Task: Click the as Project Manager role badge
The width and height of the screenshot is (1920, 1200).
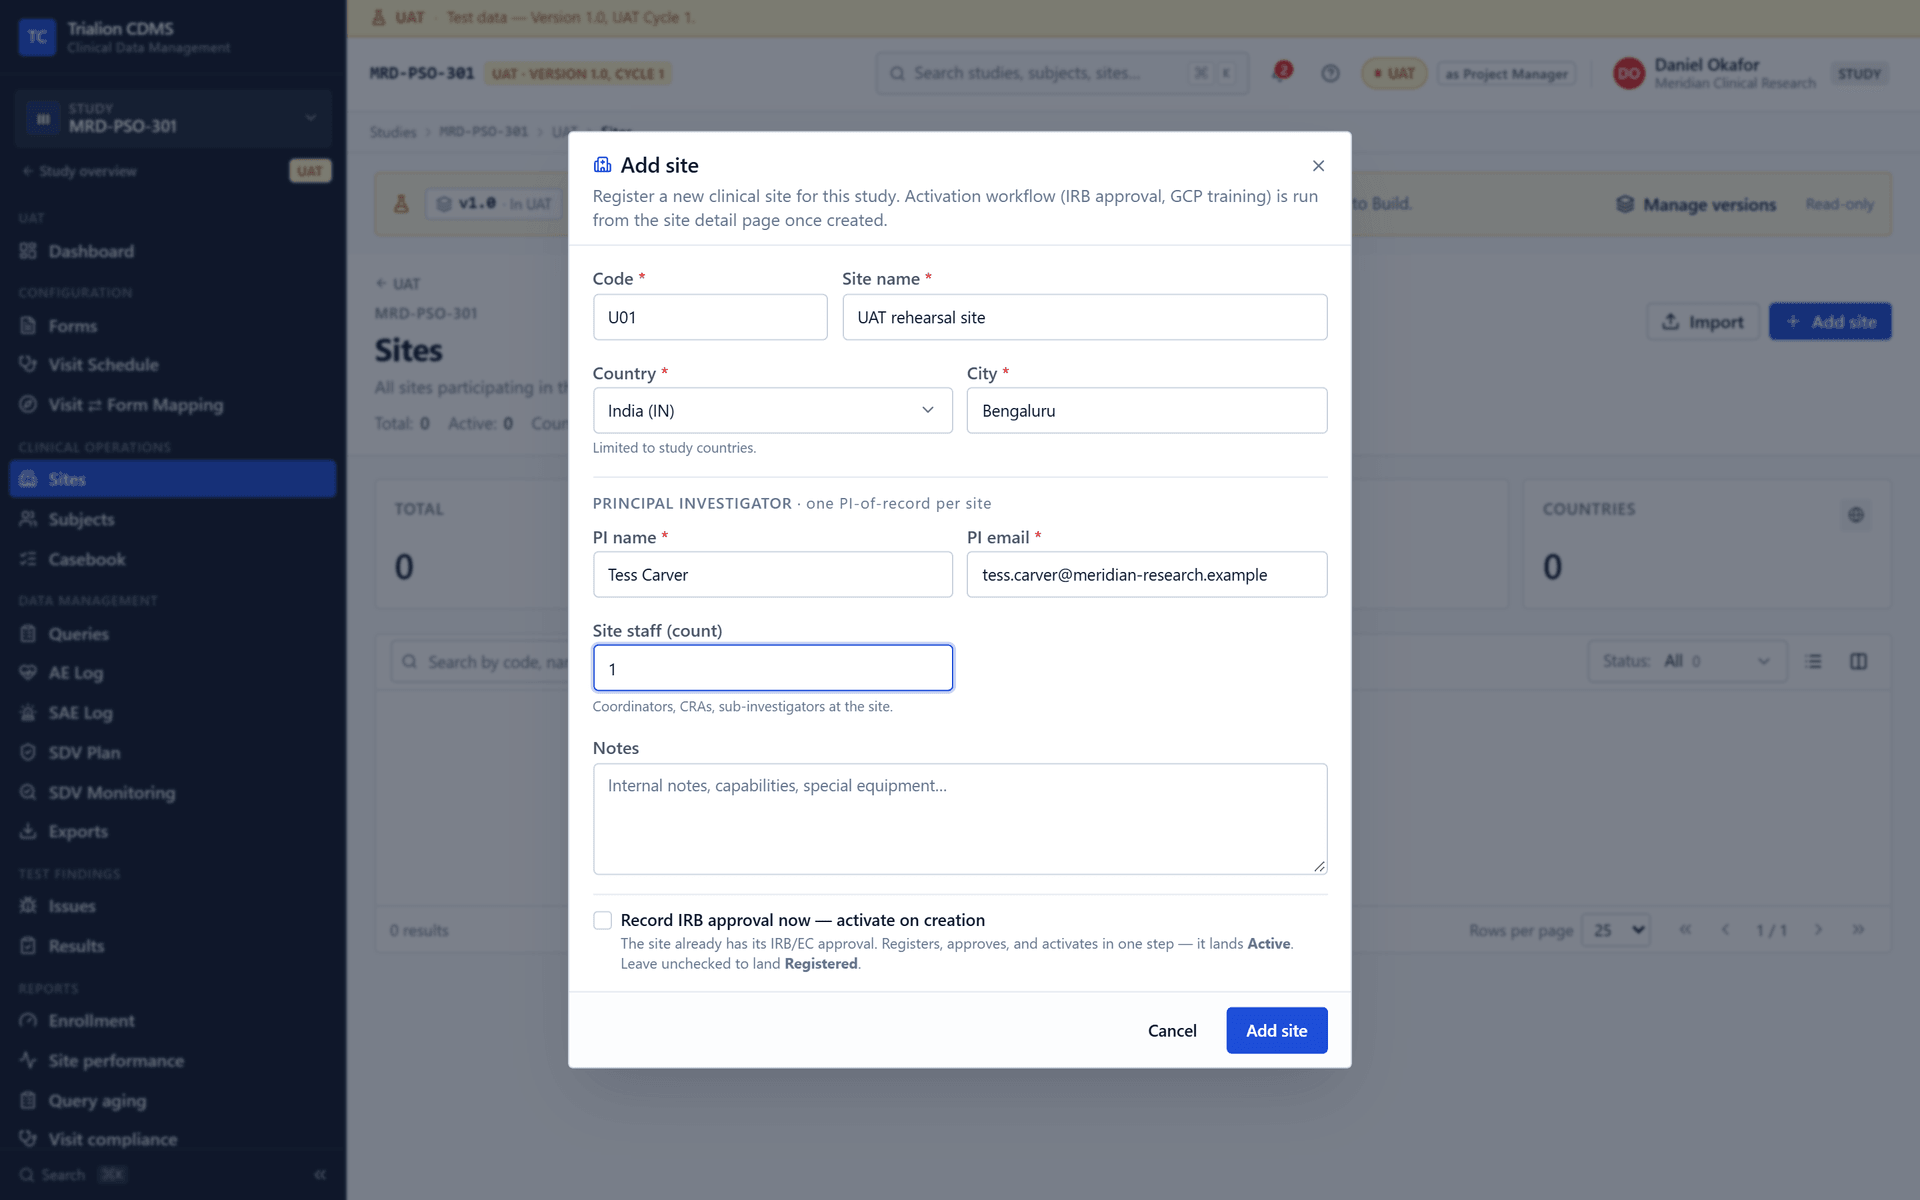Action: click(x=1506, y=73)
